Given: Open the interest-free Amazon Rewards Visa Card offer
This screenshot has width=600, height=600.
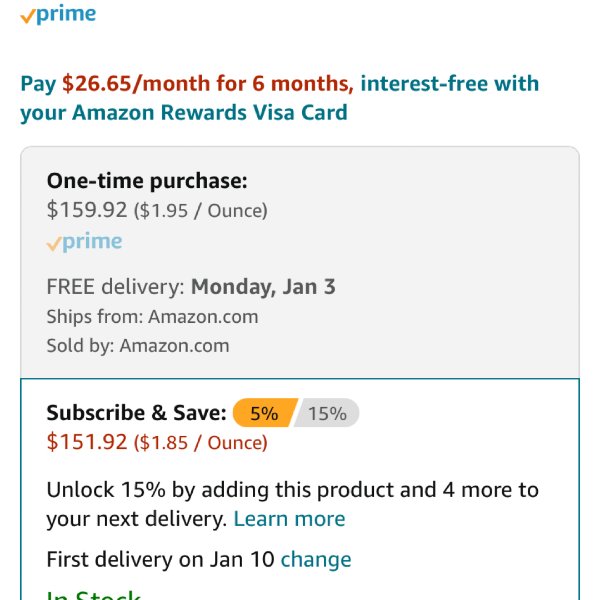Looking at the screenshot, I should coord(279,98).
